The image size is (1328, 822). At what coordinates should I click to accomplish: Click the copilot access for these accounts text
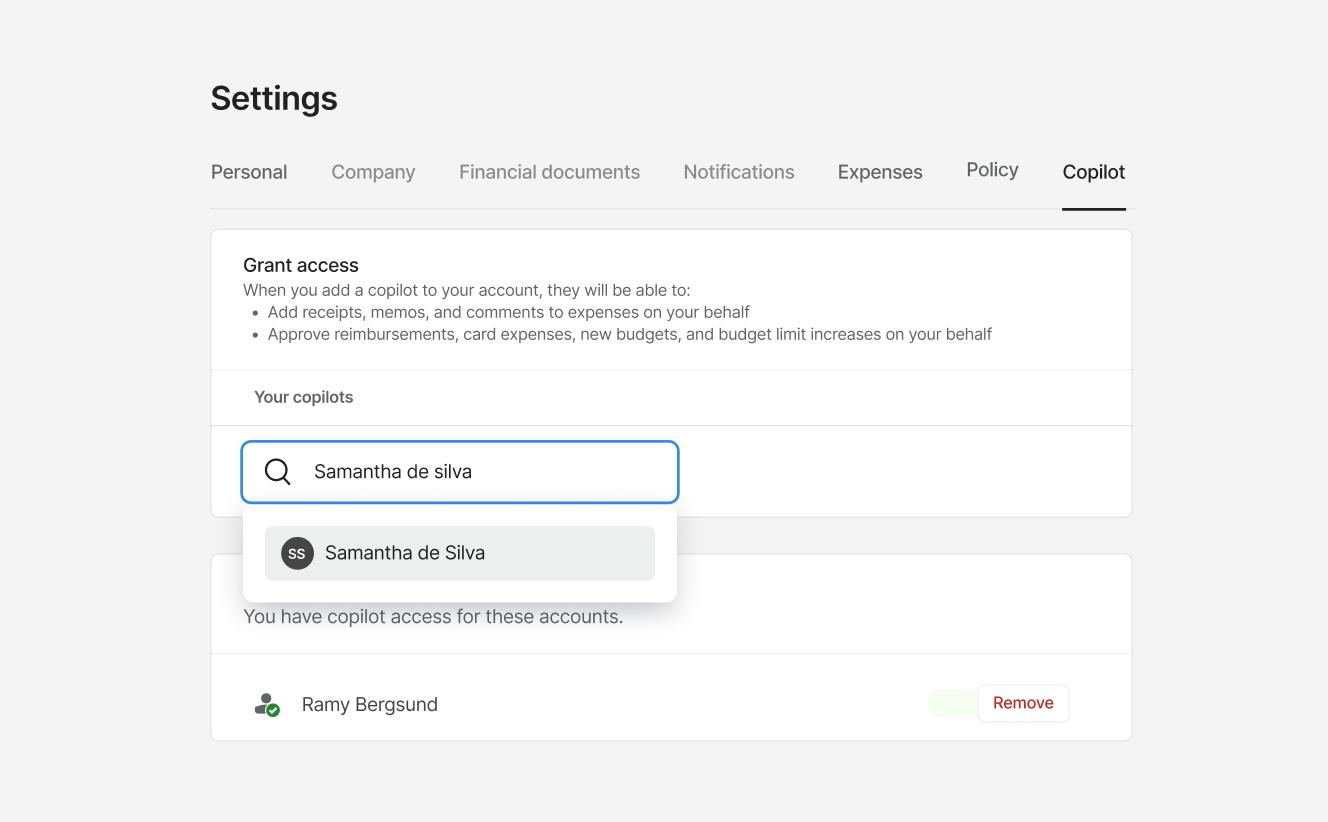click(x=433, y=616)
